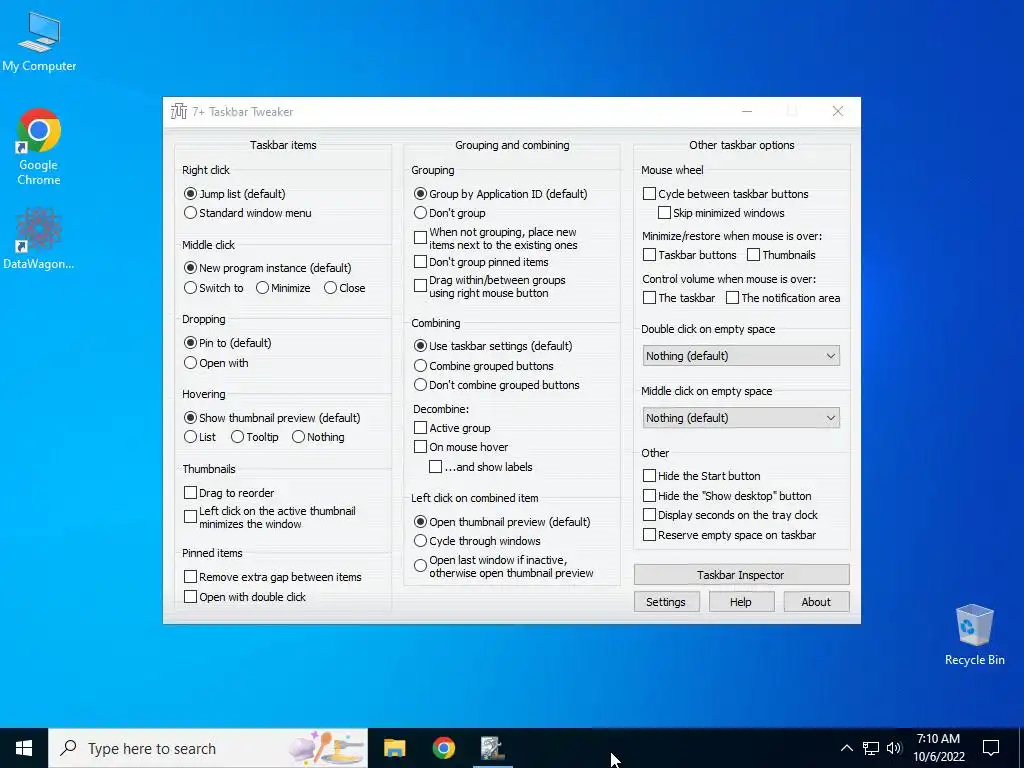Choose Minimize for middle click
1024x768 pixels.
point(283,288)
